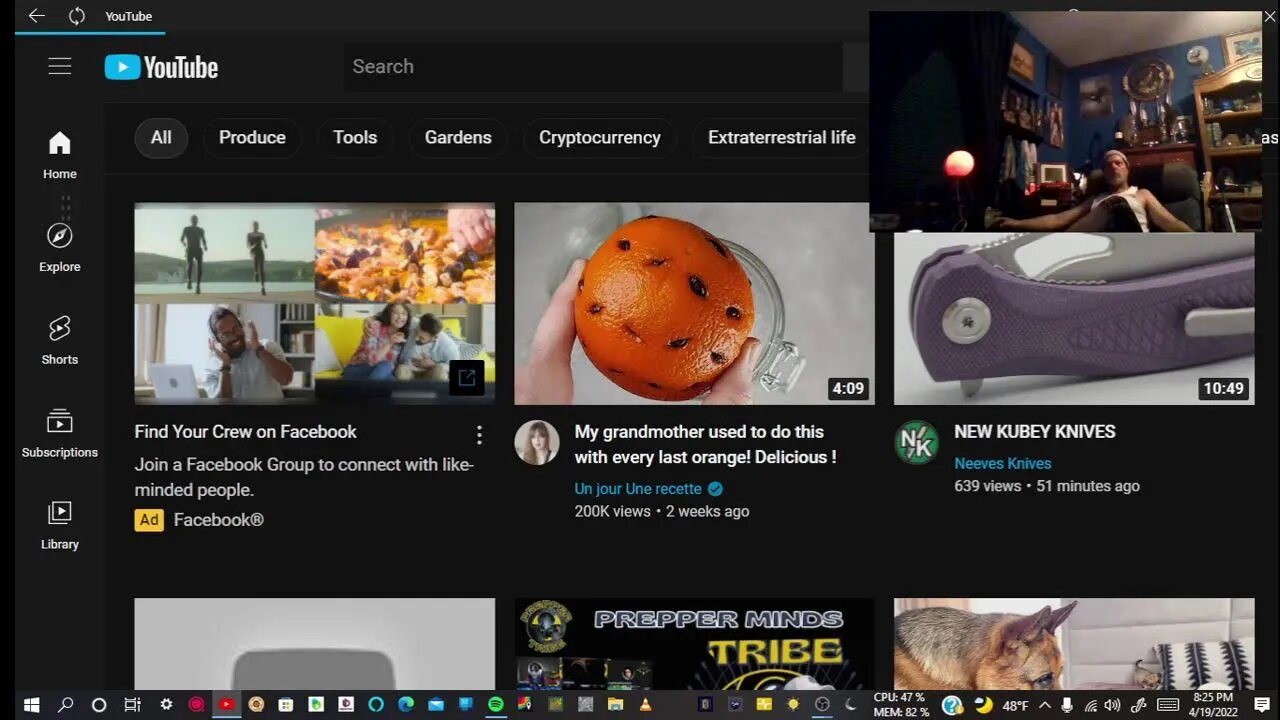Visit Un jour Une recette channel link
Image resolution: width=1280 pixels, height=720 pixels.
click(x=638, y=489)
